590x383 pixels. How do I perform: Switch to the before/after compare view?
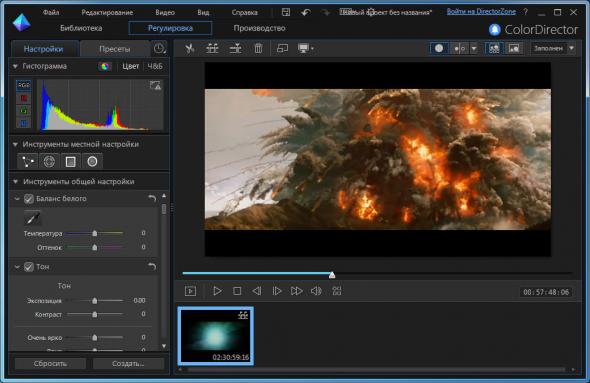tap(459, 48)
